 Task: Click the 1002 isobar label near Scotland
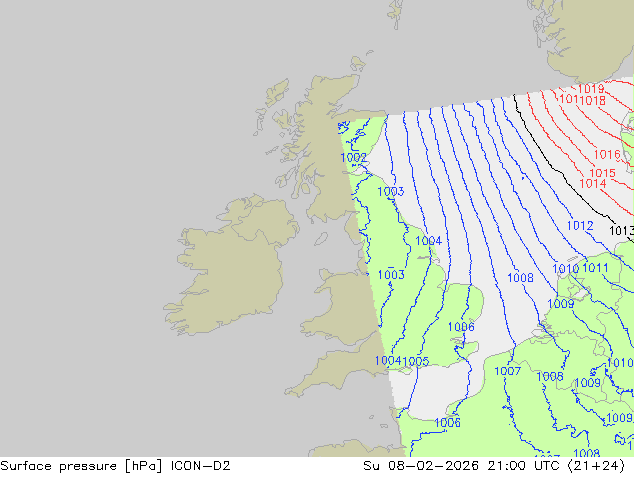[354, 157]
